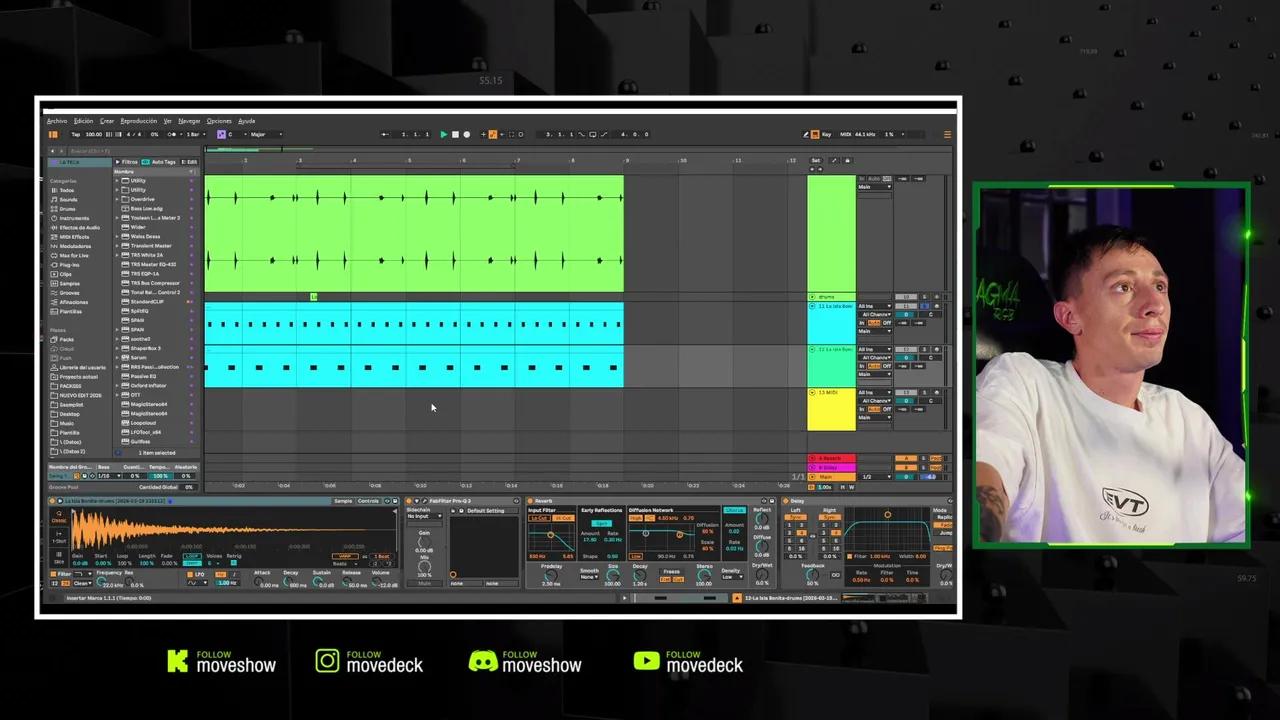
Task: Set monitor Off on track 11
Action: (x=887, y=323)
